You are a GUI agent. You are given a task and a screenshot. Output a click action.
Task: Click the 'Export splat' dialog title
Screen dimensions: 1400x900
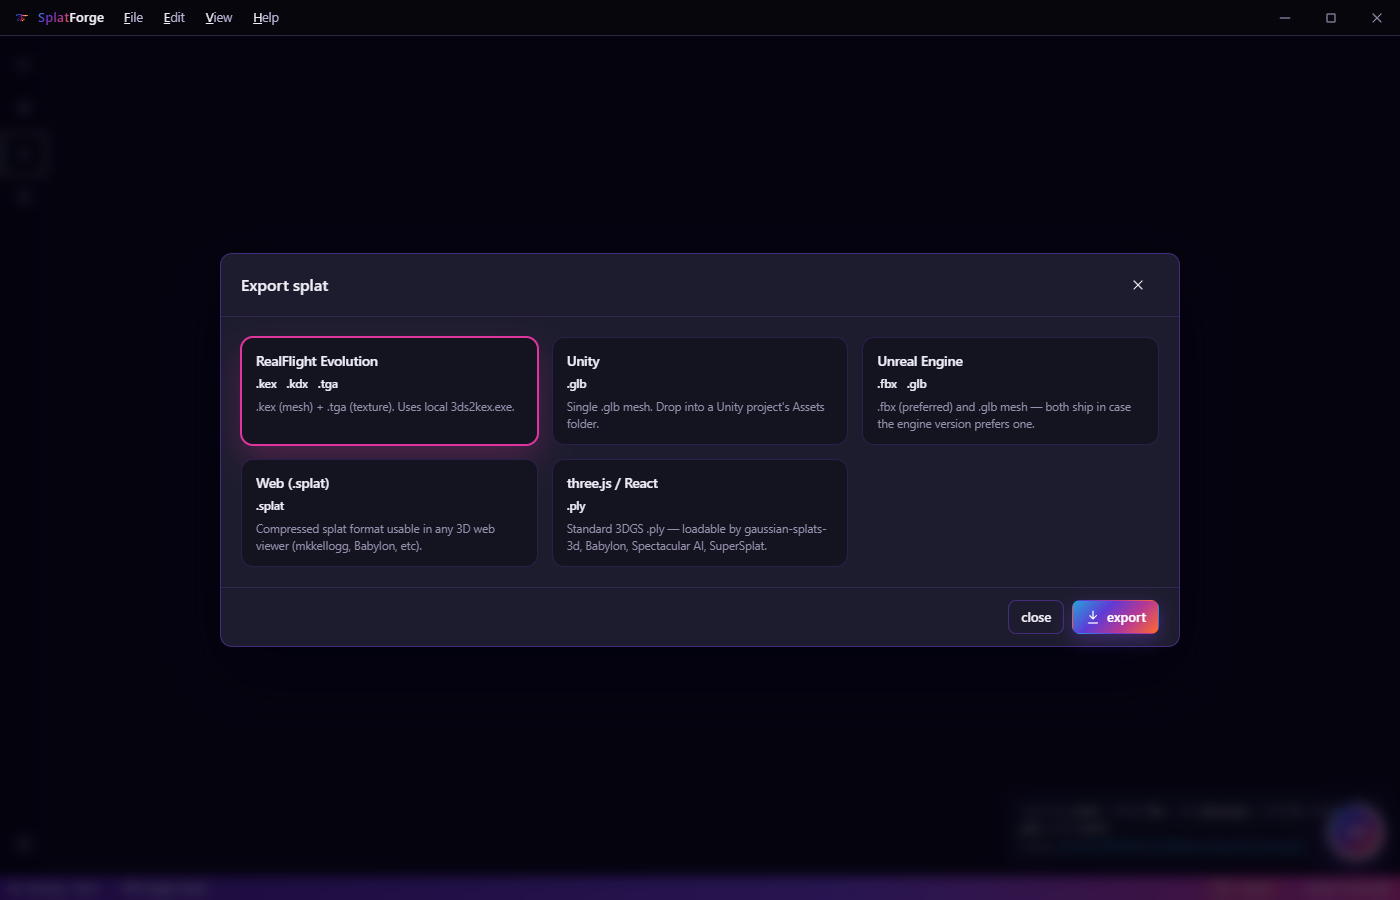[x=285, y=286]
